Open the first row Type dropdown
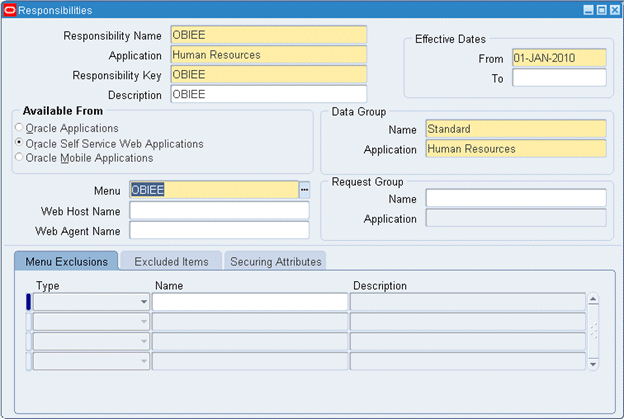624x419 pixels. pyautogui.click(x=144, y=302)
